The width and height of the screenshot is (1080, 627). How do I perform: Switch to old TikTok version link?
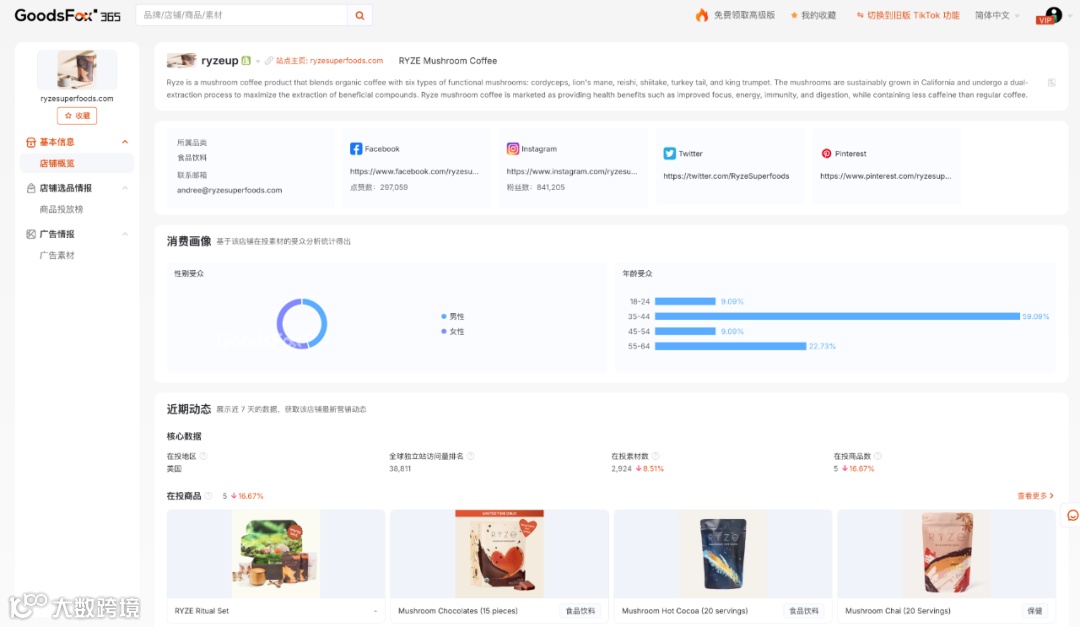[x=913, y=15]
